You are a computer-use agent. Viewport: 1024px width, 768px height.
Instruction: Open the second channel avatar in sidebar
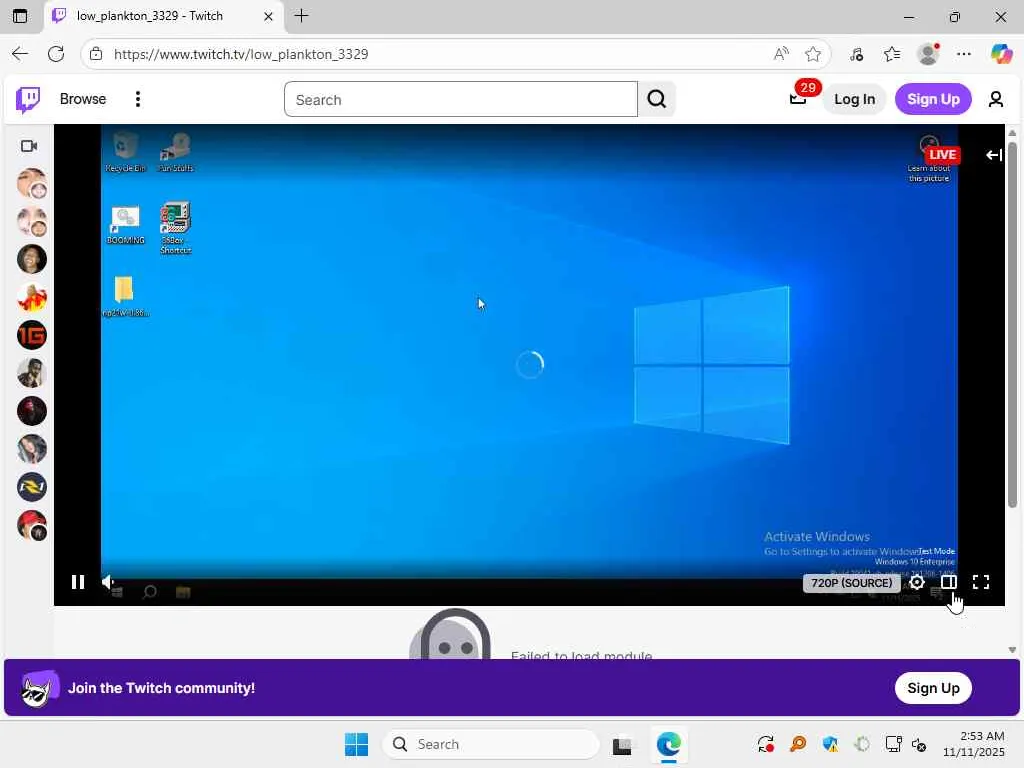coord(31,221)
